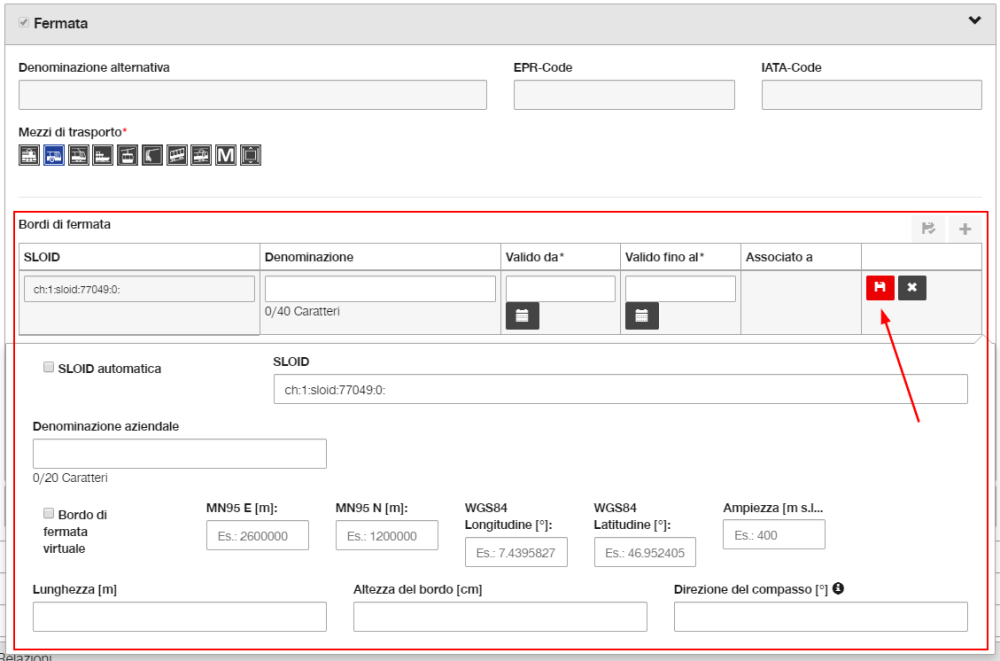Click the Valido fino al column header
This screenshot has height=661, width=1000.
coord(680,256)
